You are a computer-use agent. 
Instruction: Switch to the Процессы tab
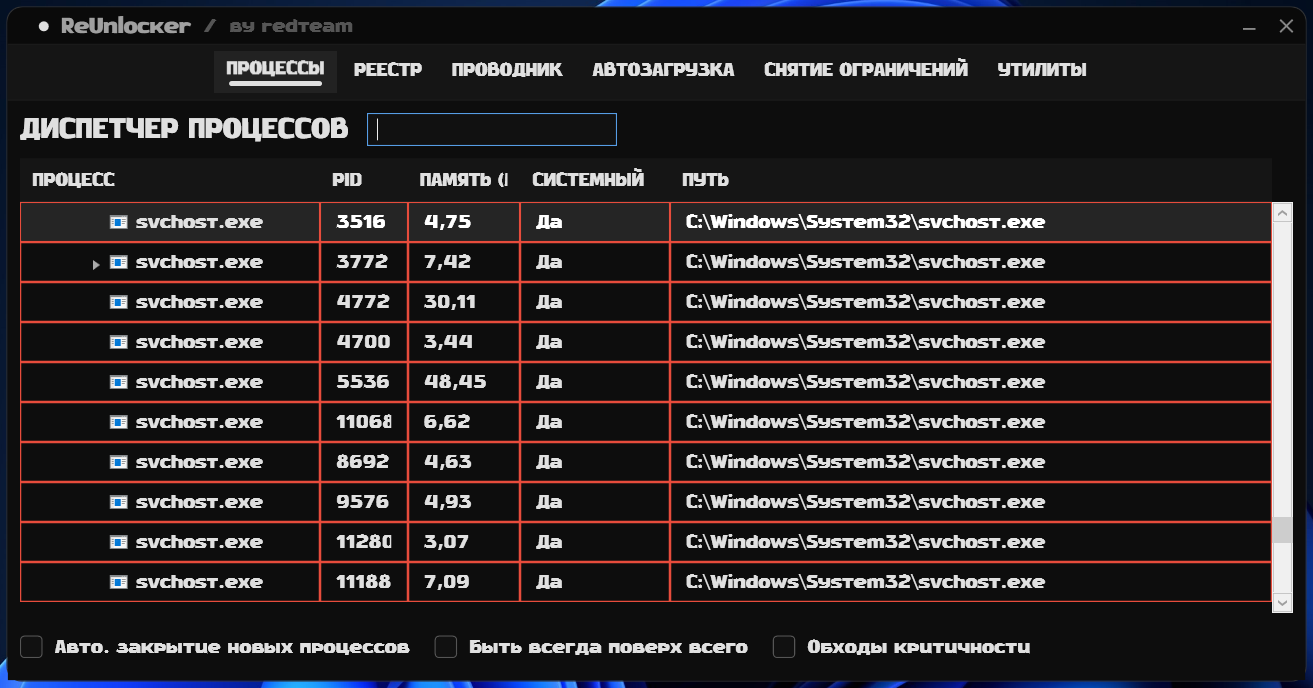tap(275, 70)
